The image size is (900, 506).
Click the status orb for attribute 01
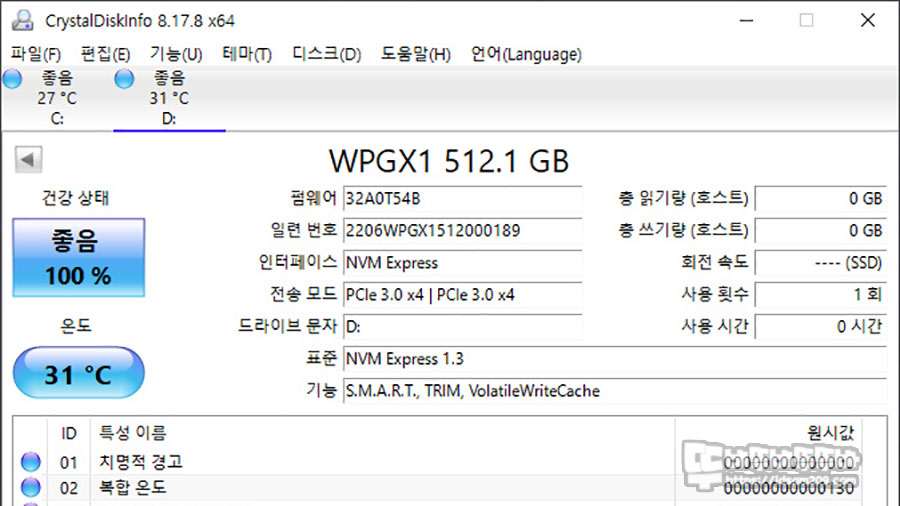pos(31,462)
